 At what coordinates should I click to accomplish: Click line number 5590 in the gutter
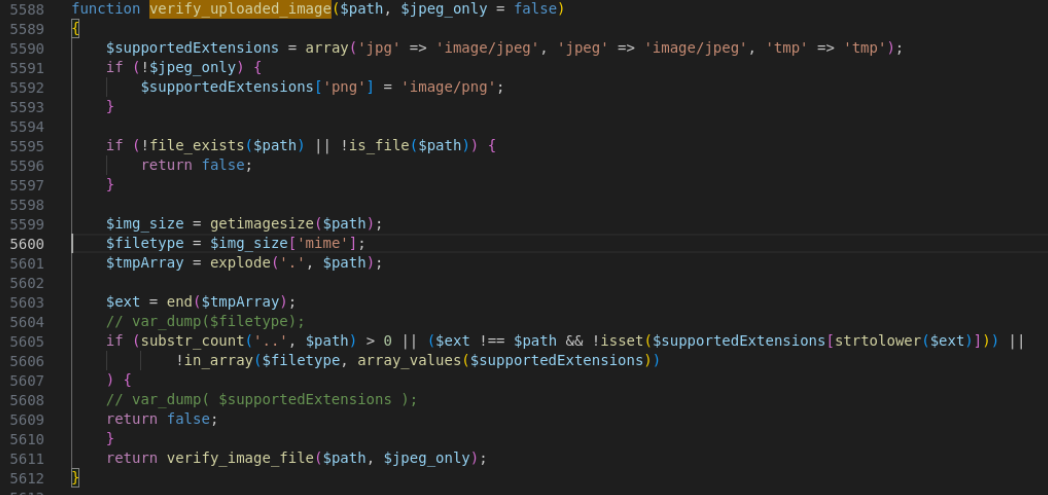pos(27,48)
